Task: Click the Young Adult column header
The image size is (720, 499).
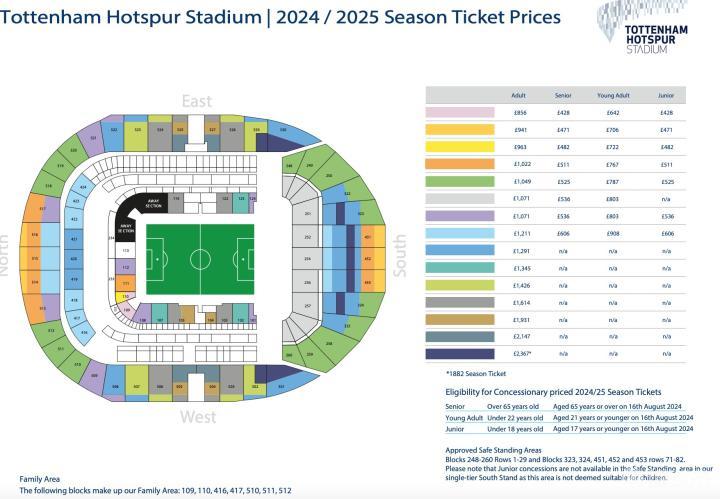Action: pyautogui.click(x=611, y=95)
